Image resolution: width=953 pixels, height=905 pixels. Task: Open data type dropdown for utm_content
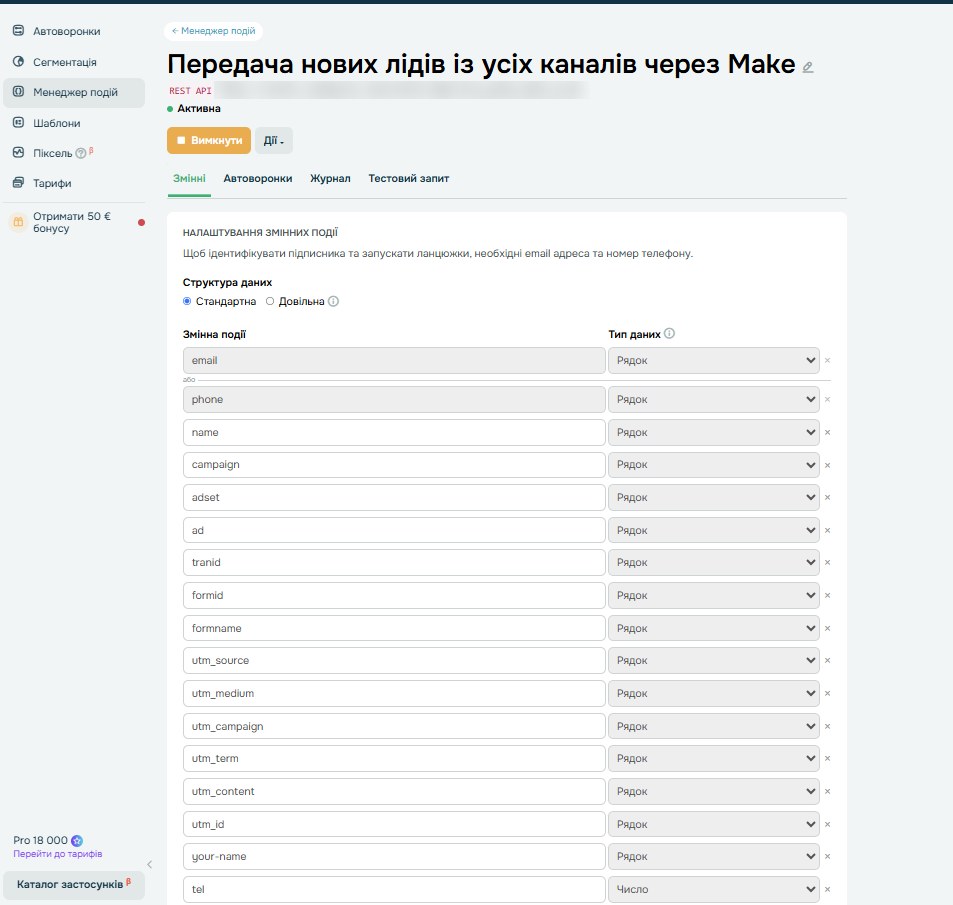pos(714,791)
